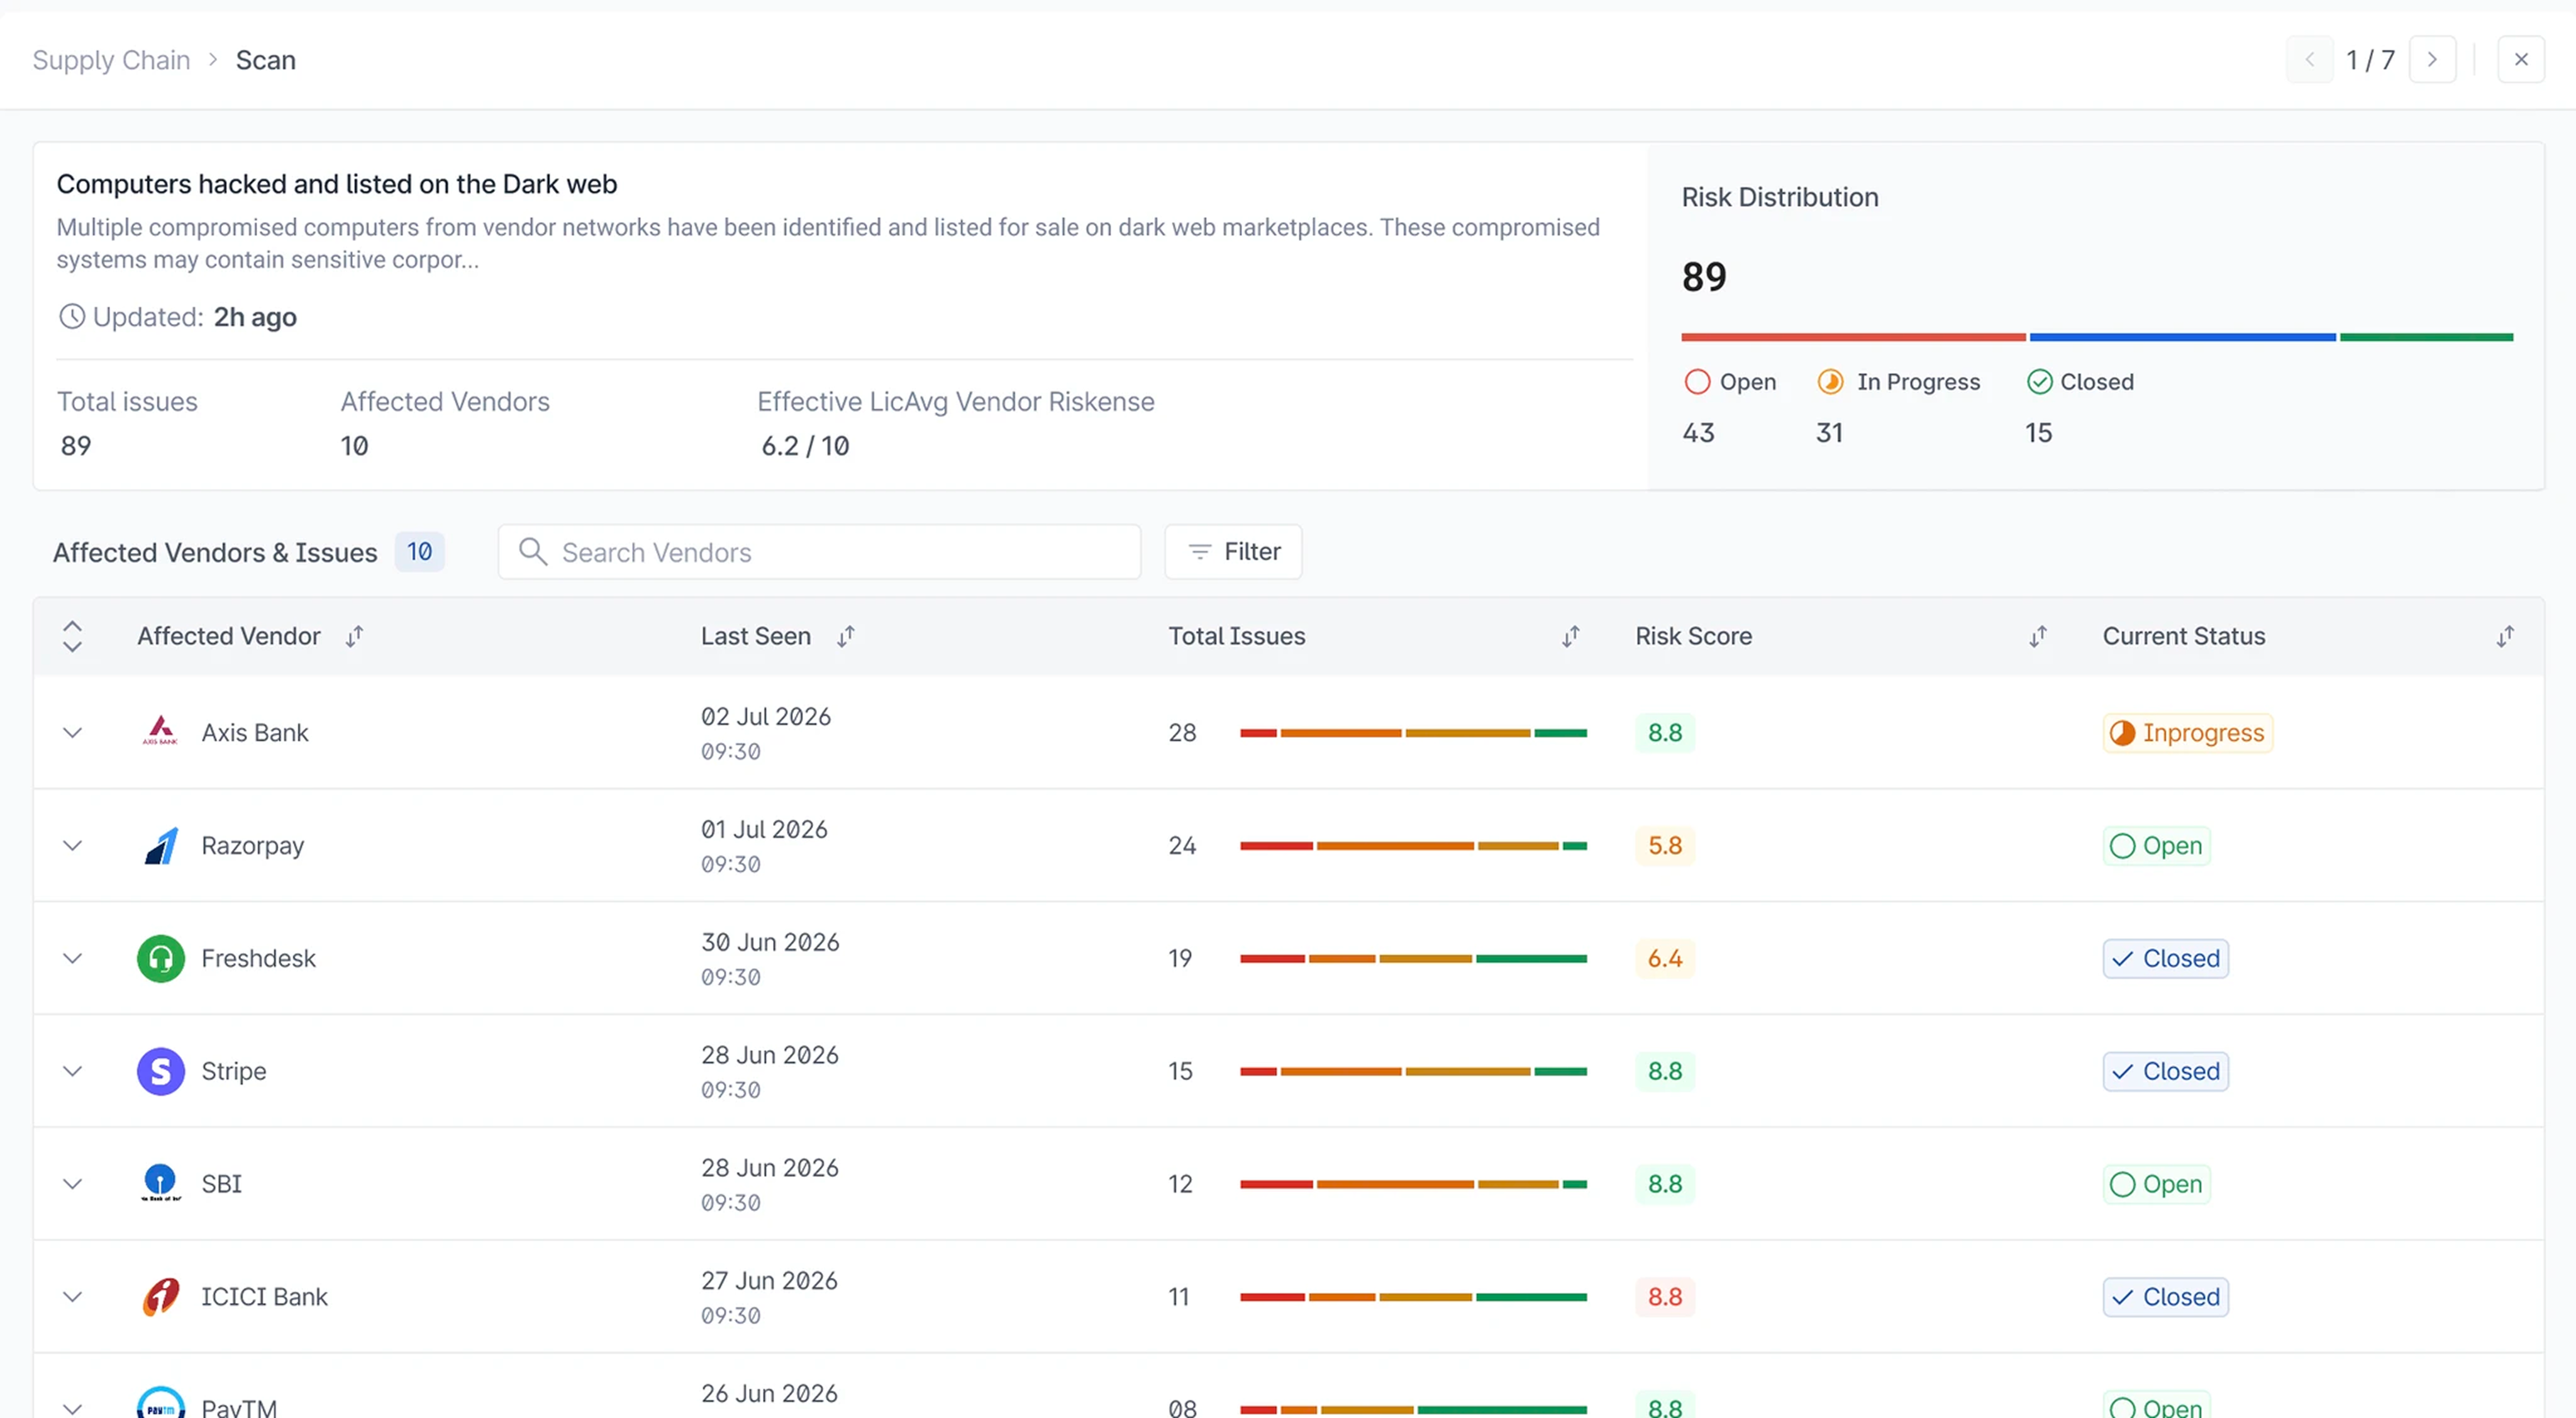Sort by Risk Score column icon
The width and height of the screenshot is (2576, 1418).
pos(2038,636)
